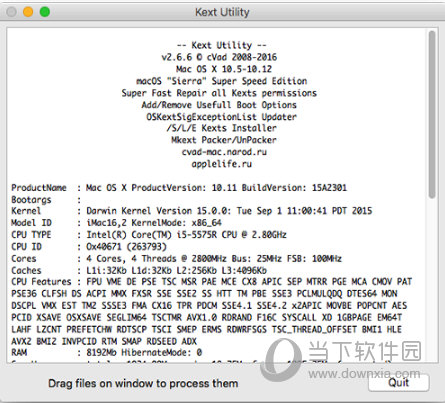Click the '-- Kext Utility --' heading line
This screenshot has height=403, width=445.
pos(222,45)
